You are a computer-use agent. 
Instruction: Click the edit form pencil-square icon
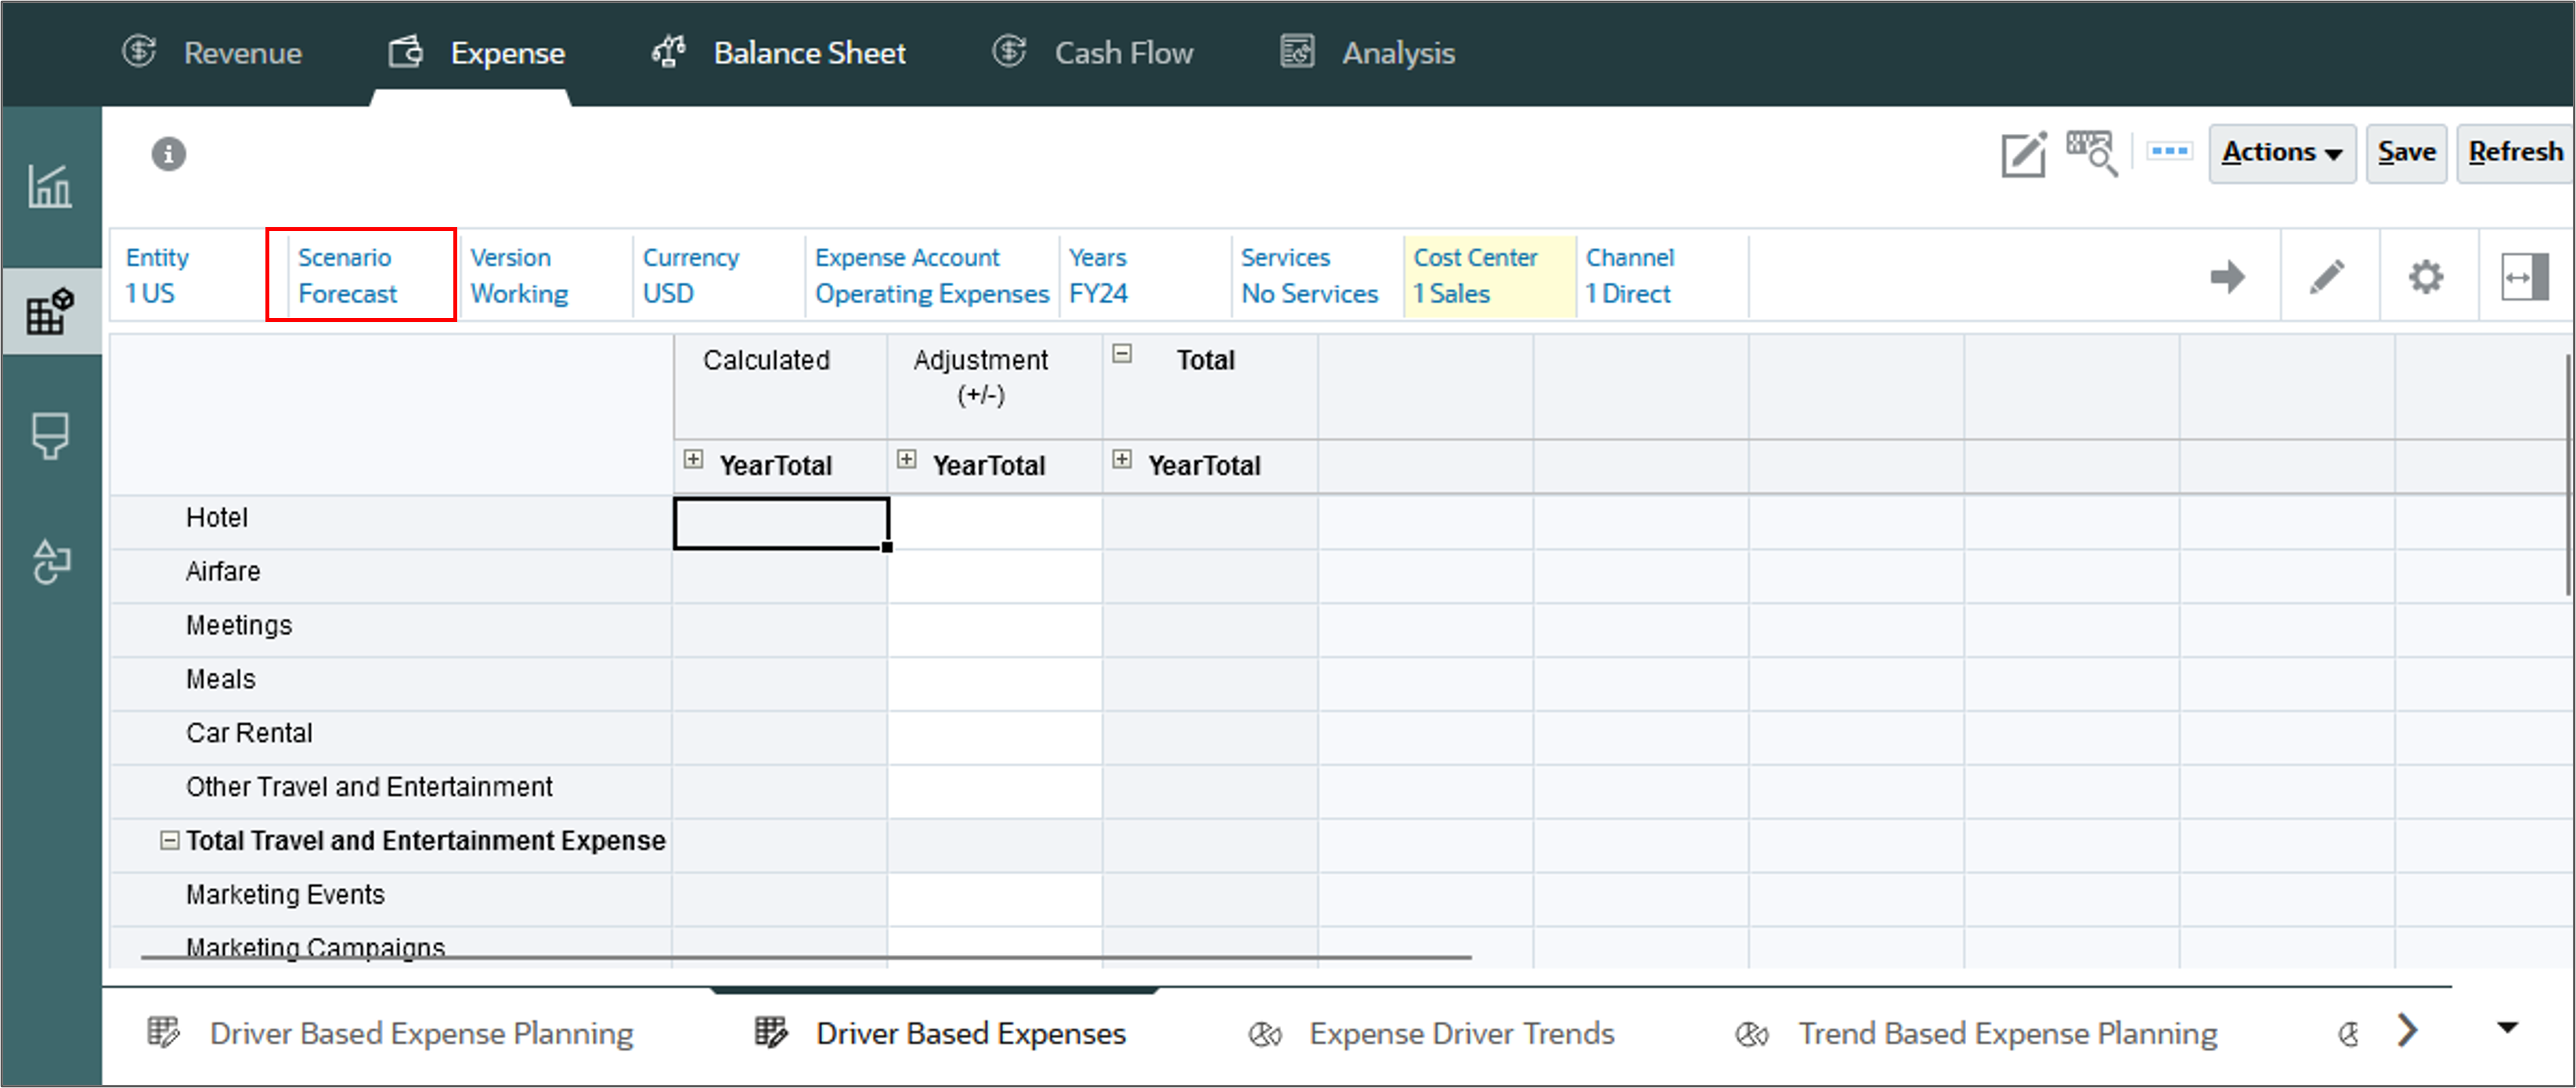pos(2024,154)
